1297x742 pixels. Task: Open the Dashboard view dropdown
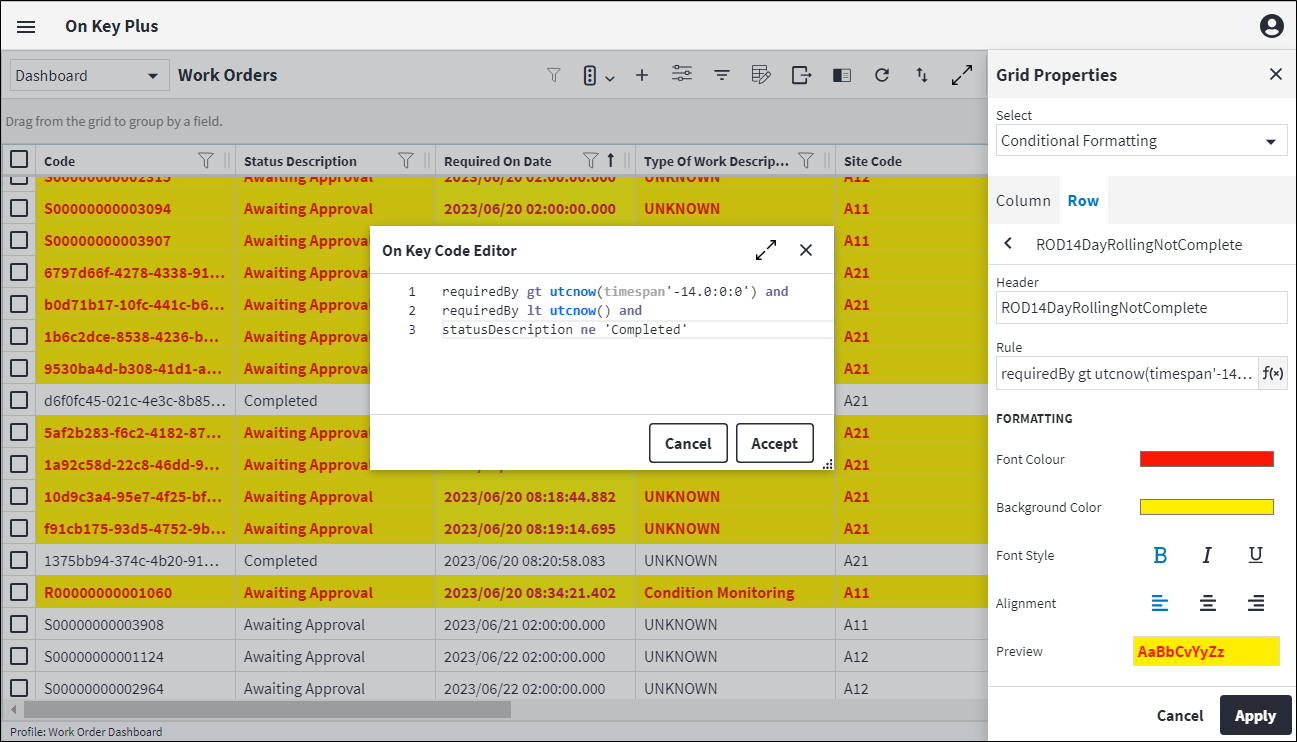[88, 75]
